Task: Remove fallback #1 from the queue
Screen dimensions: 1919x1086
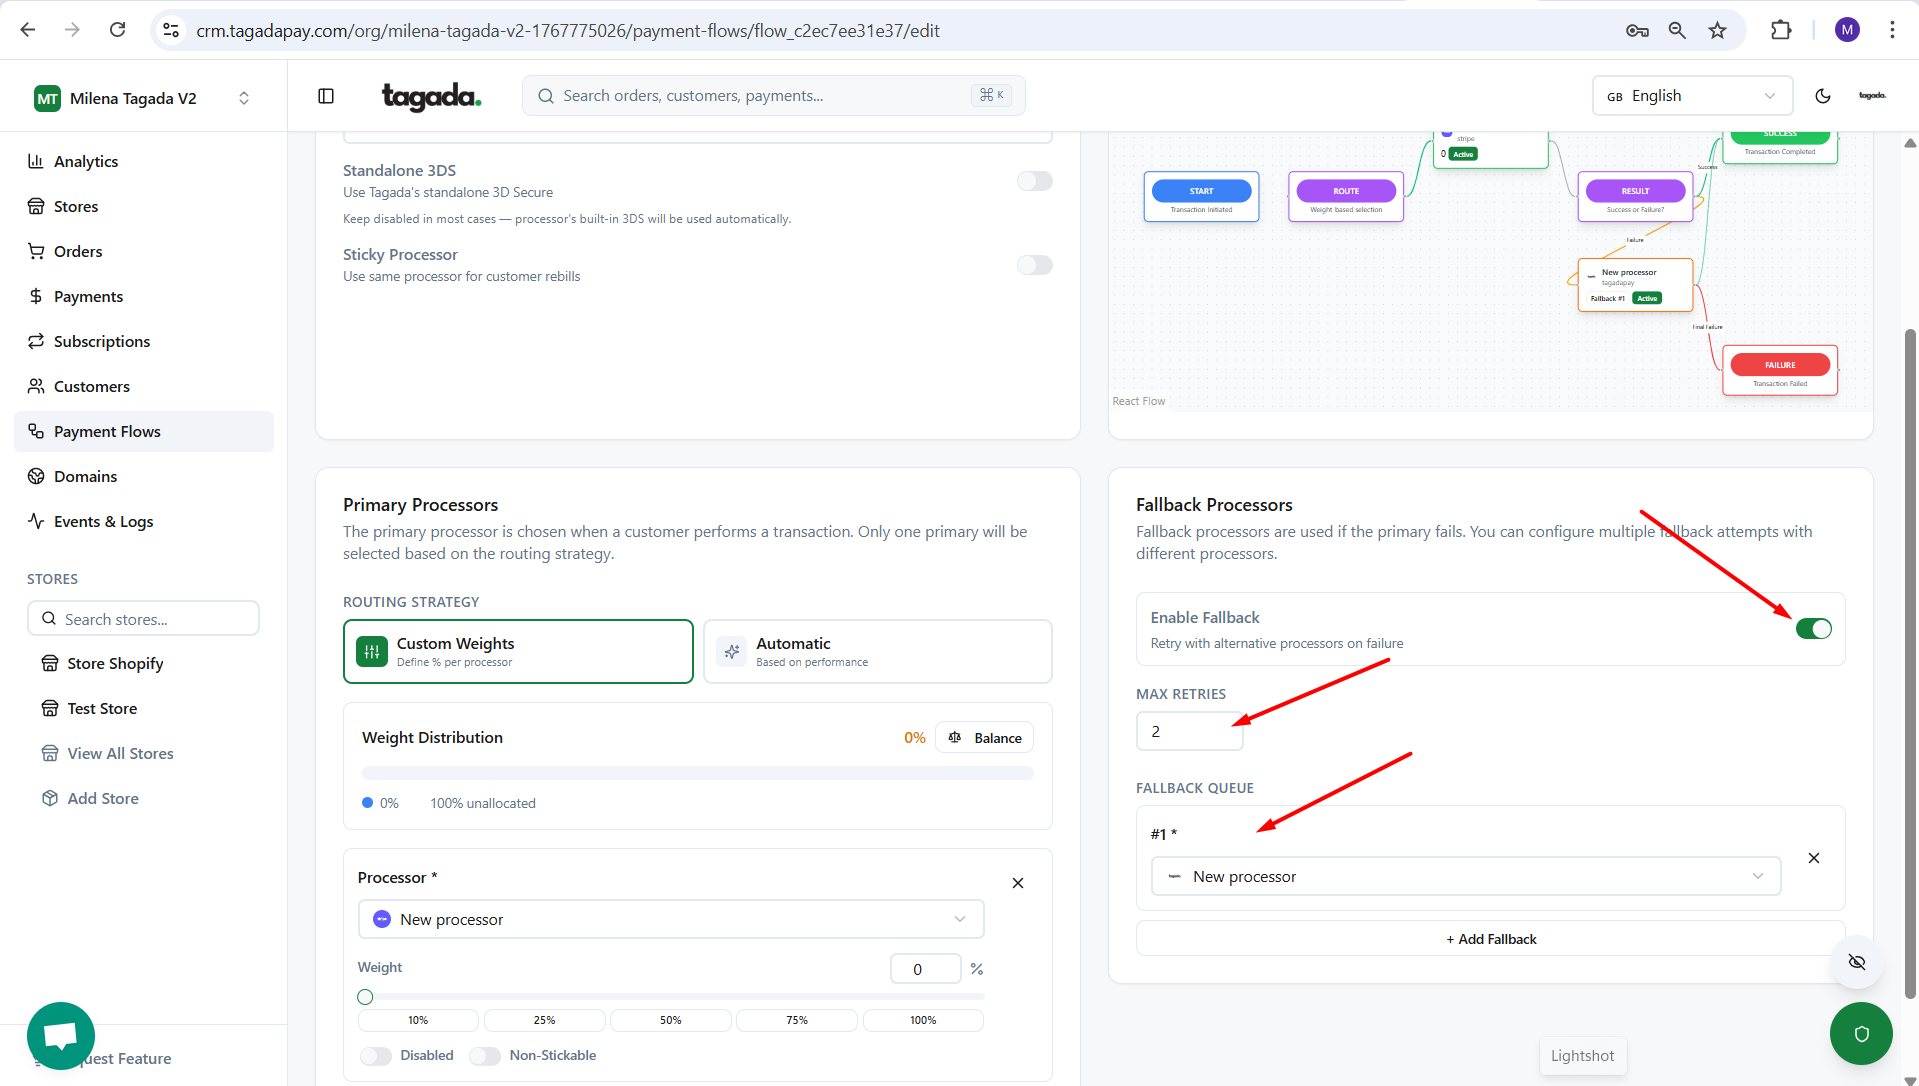Action: [x=1814, y=858]
